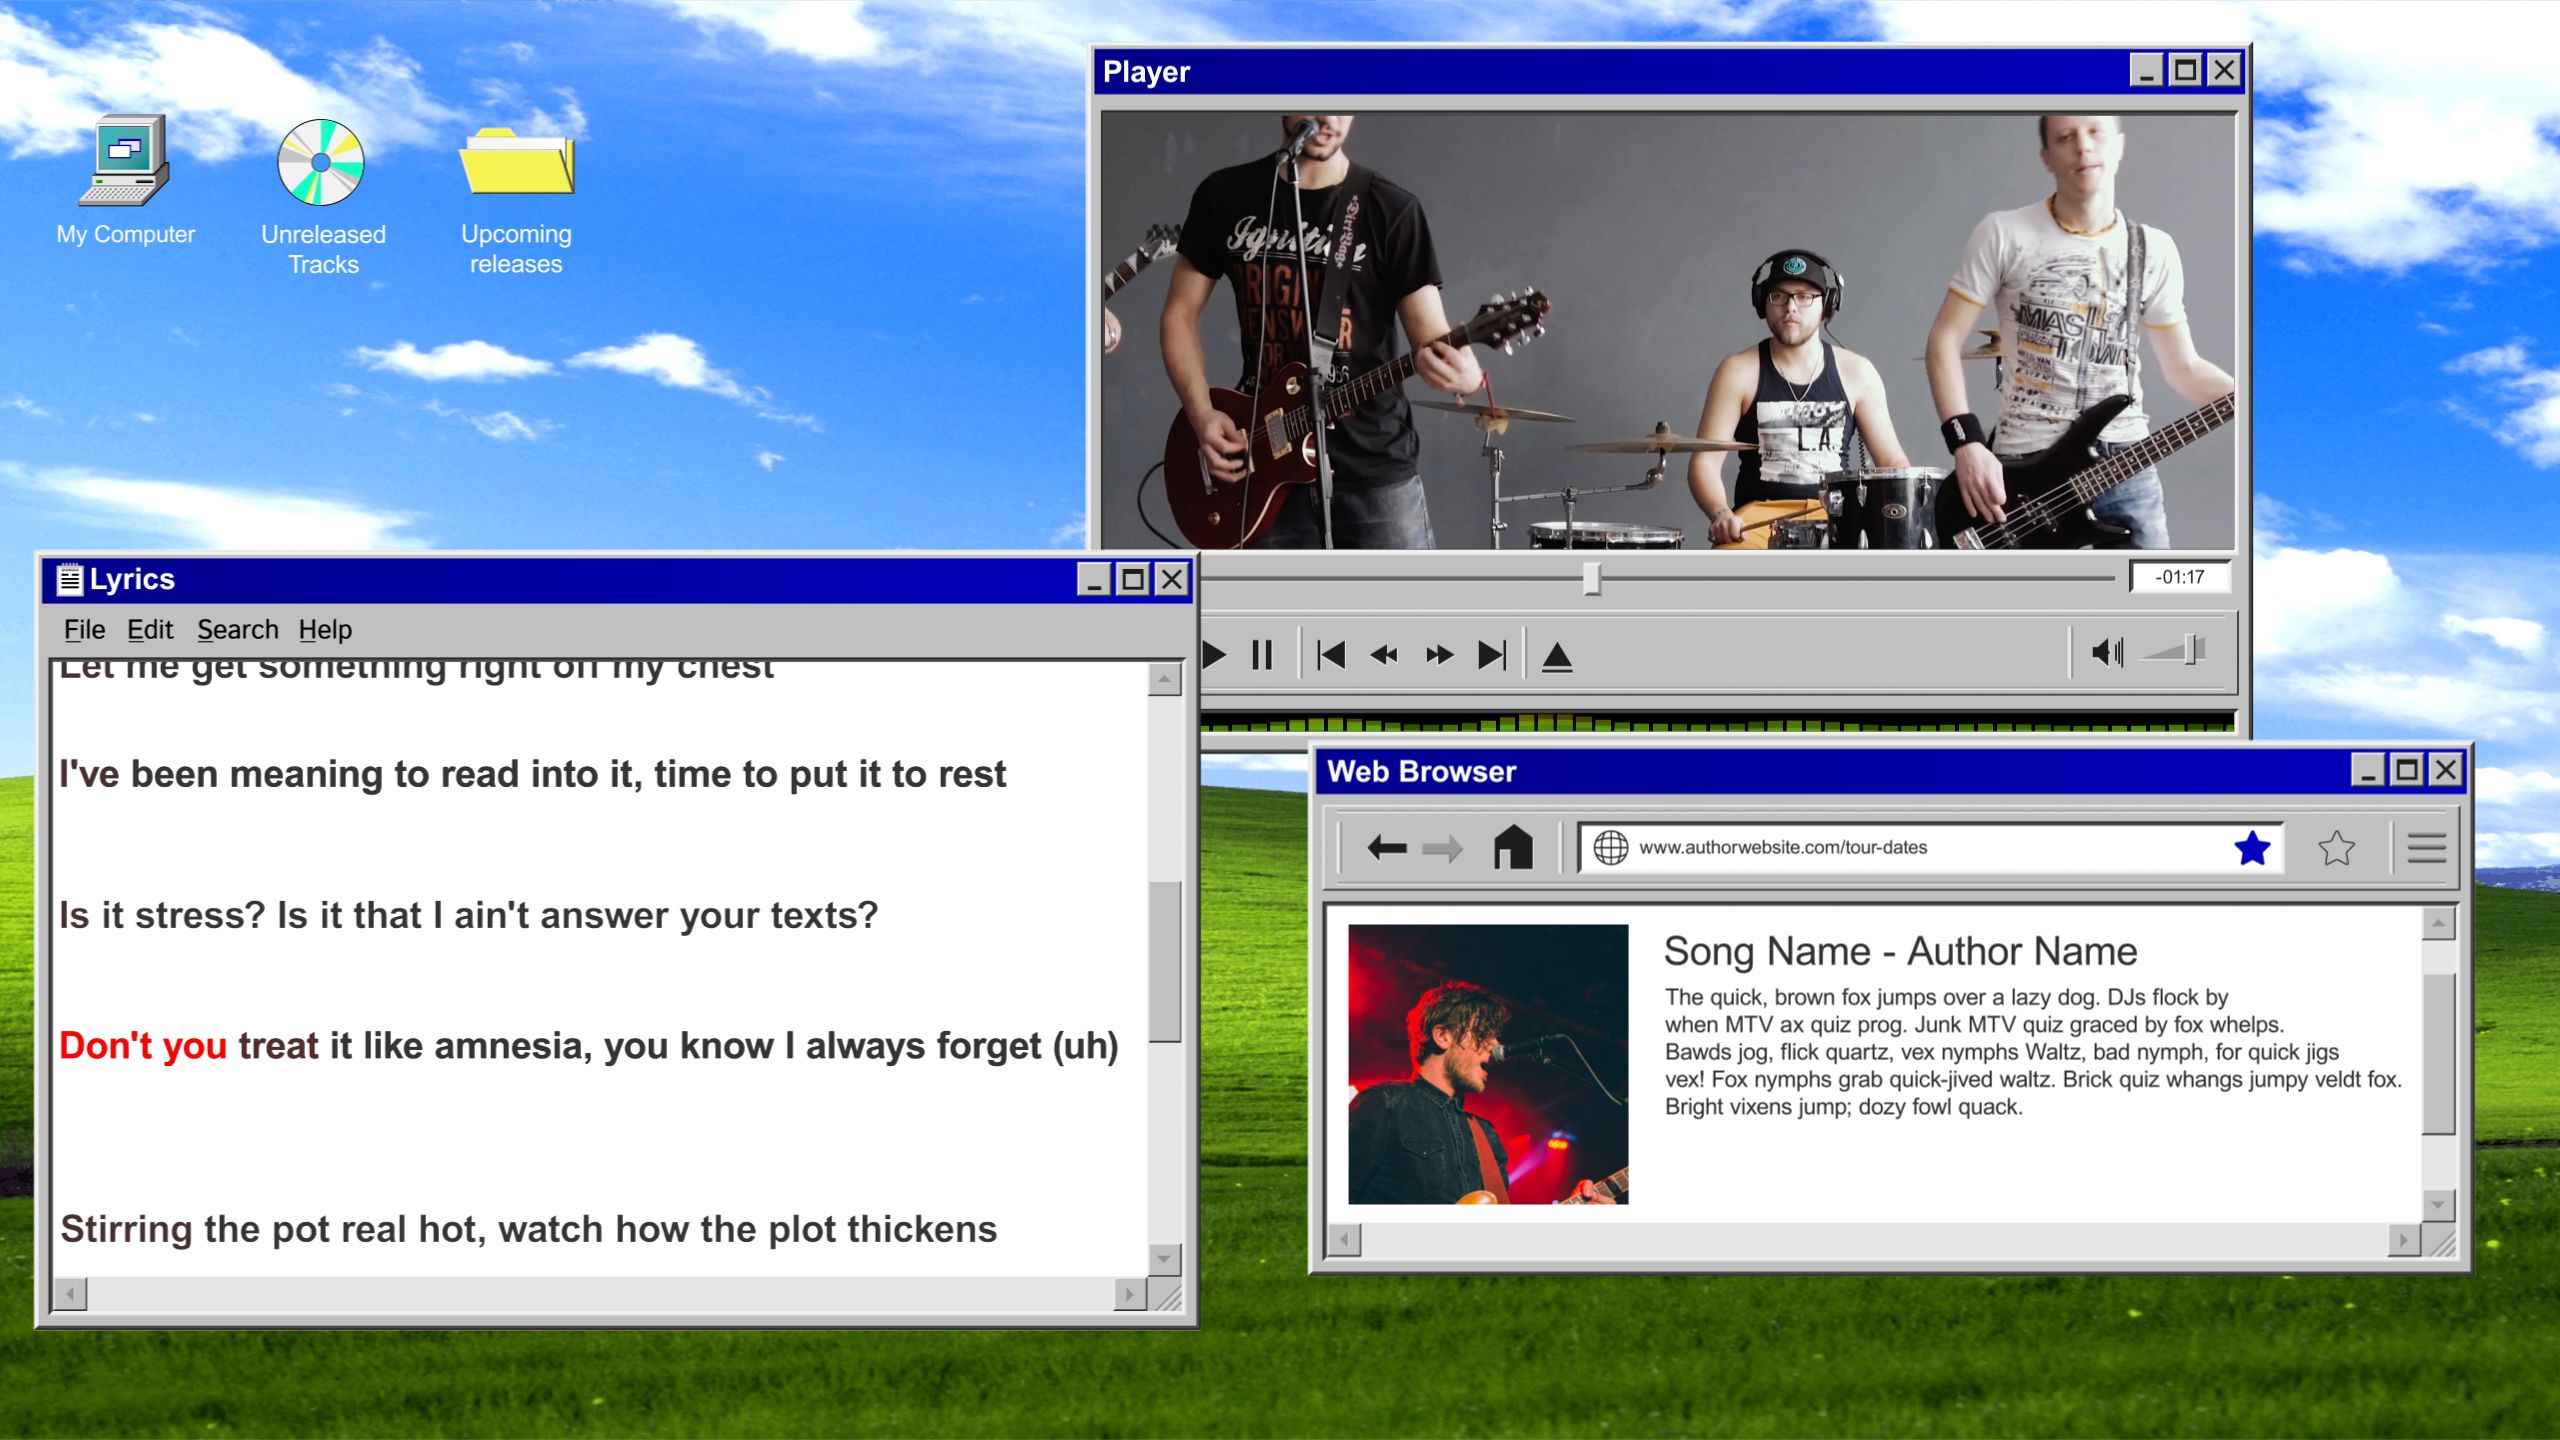Screen dimensions: 2560x1440
Task: Open the File menu in Lyrics
Action: (x=84, y=630)
